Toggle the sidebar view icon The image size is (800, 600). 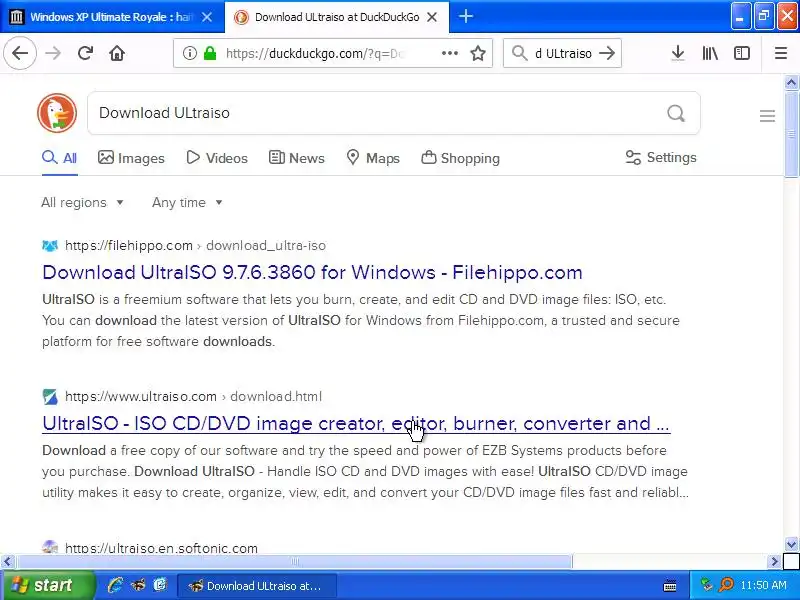pyautogui.click(x=742, y=53)
